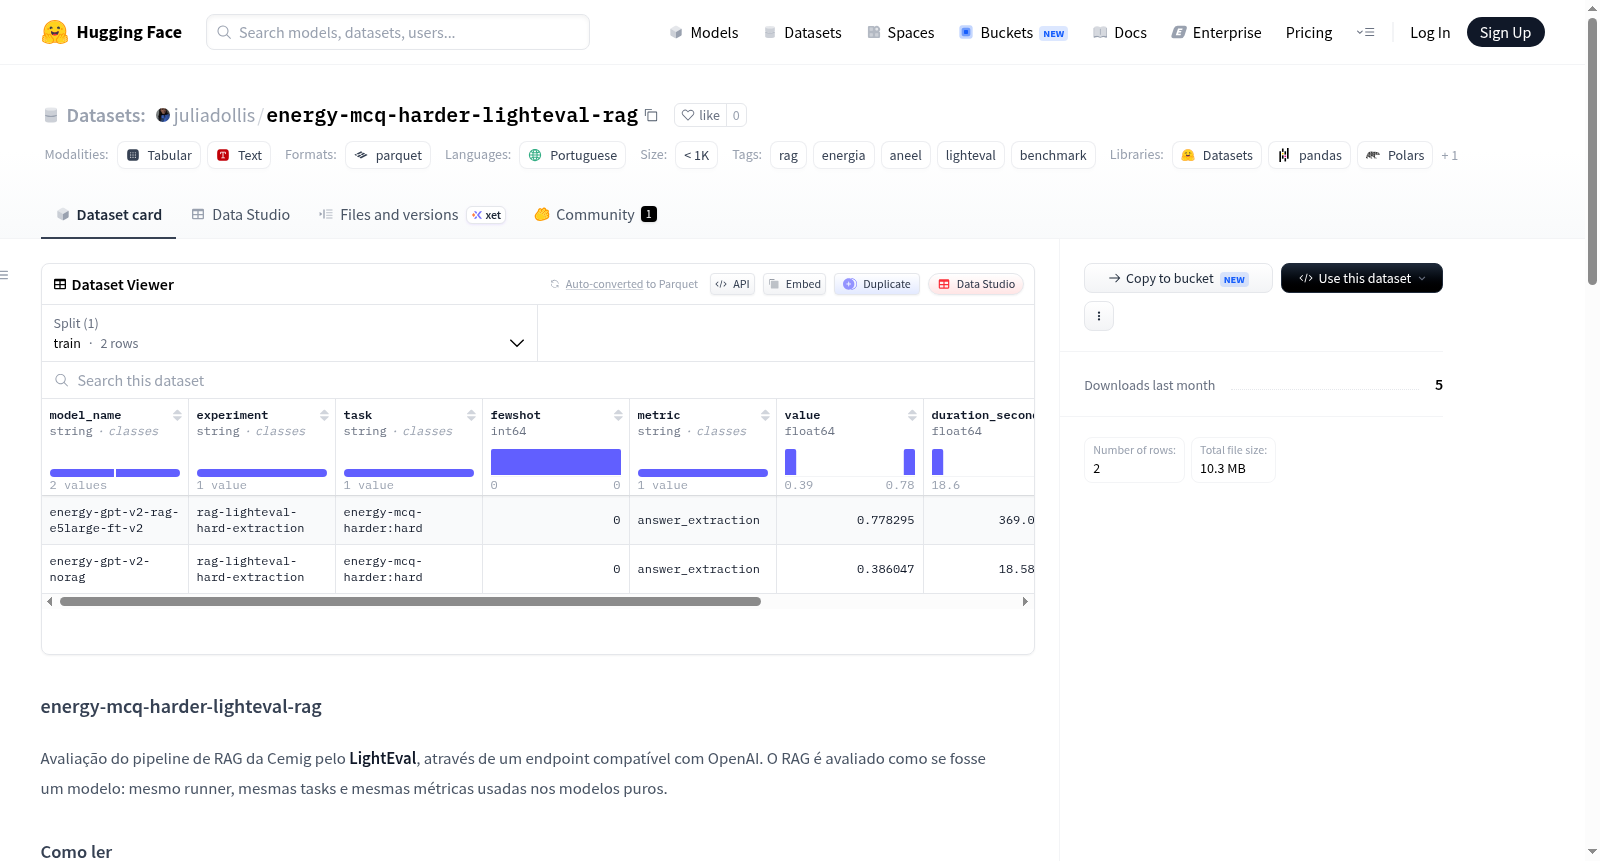Switch to the Dataset card tab
This screenshot has width=1600, height=861.
[109, 215]
